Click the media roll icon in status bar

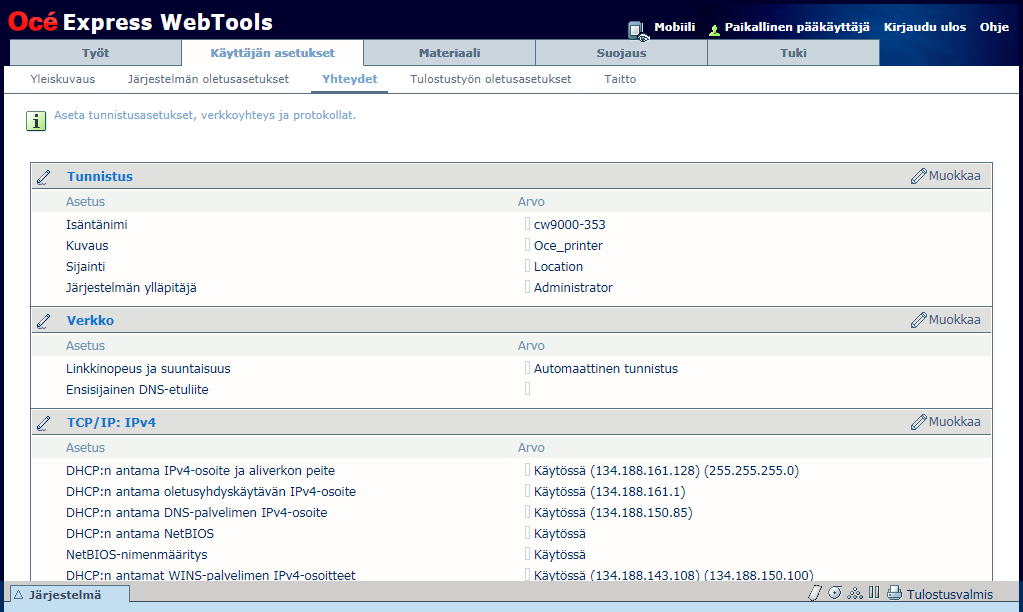(x=834, y=593)
